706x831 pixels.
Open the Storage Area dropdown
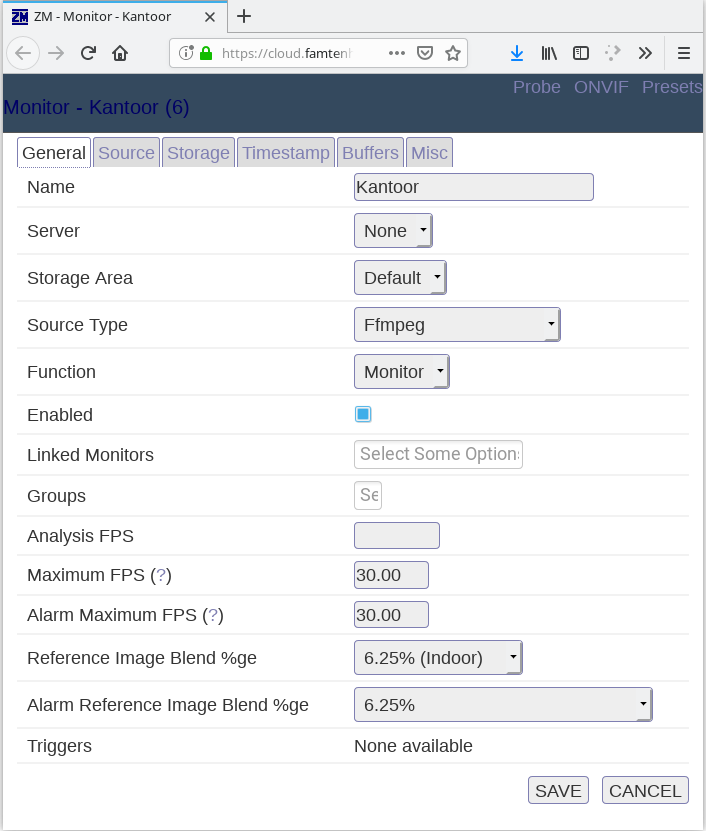tap(400, 278)
